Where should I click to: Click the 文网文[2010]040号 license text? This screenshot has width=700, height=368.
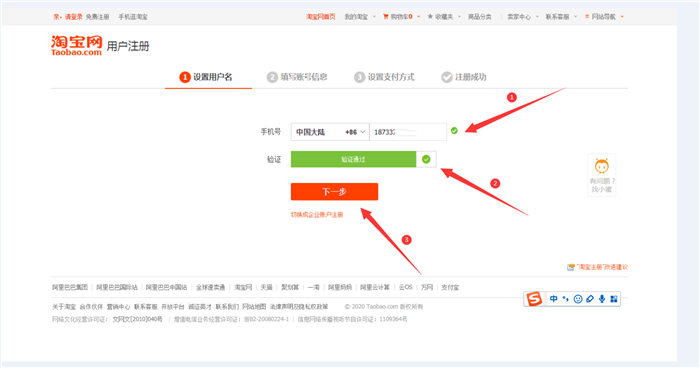click(137, 319)
